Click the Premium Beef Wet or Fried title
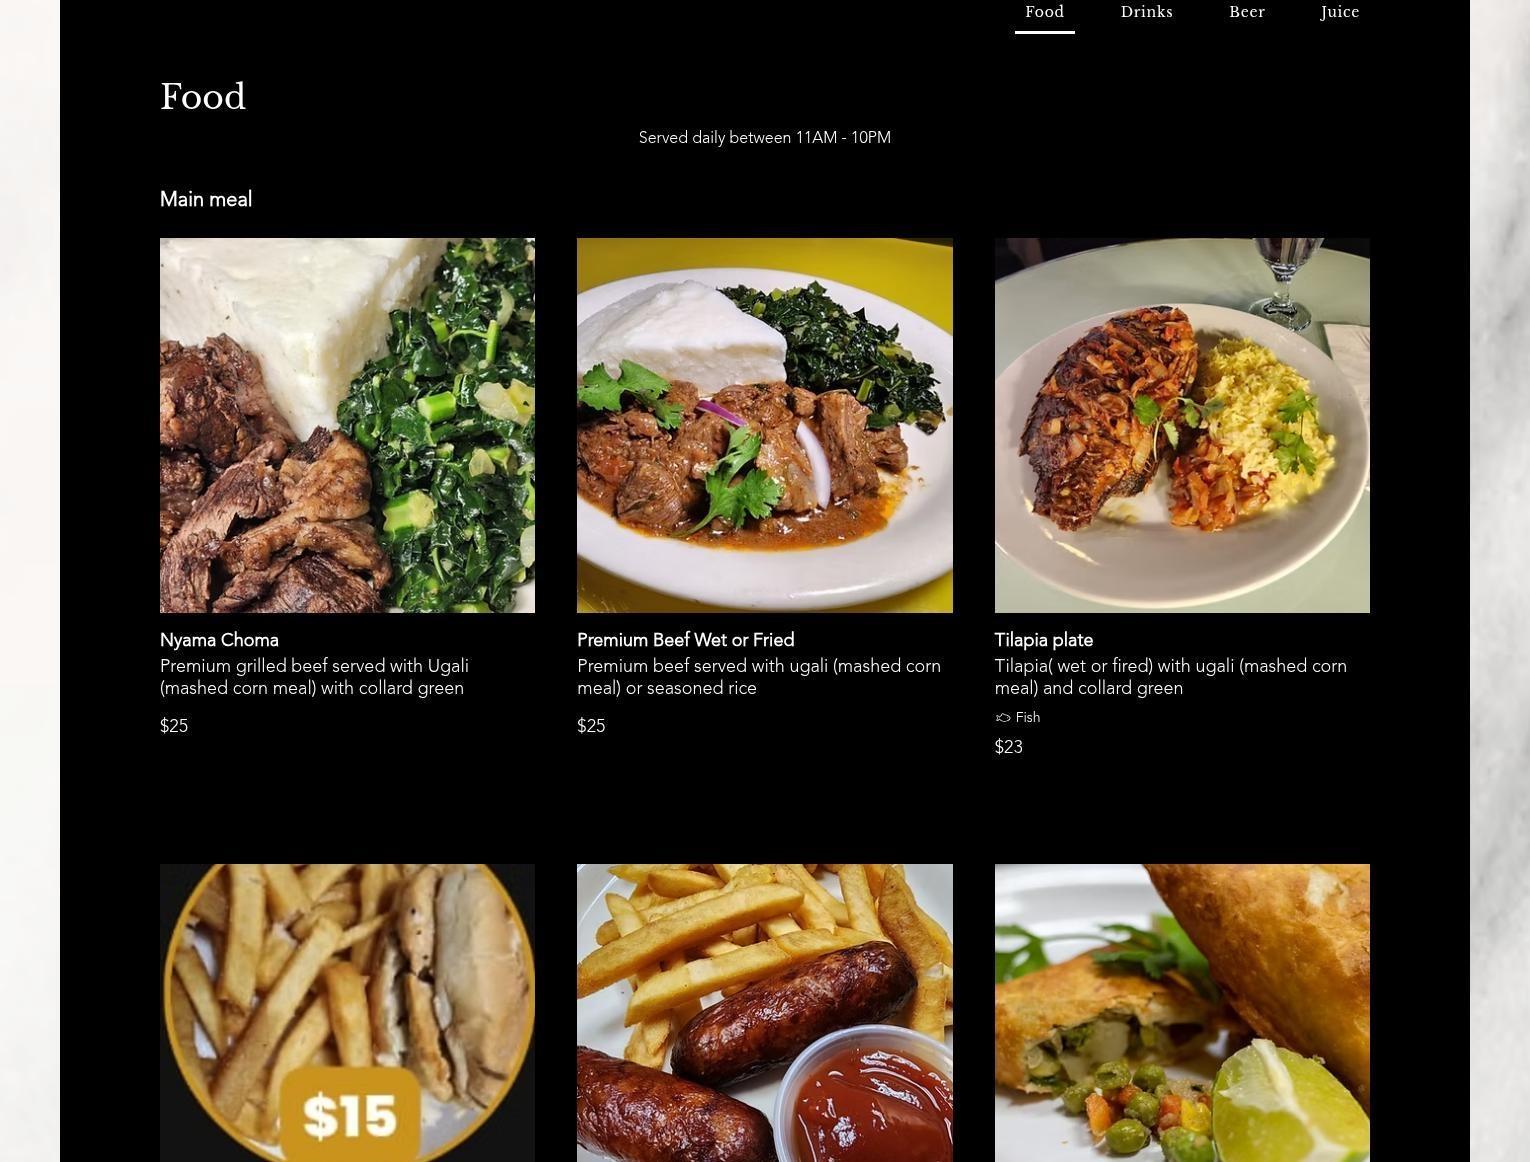Screen dimensions: 1530x1162 coord(685,640)
